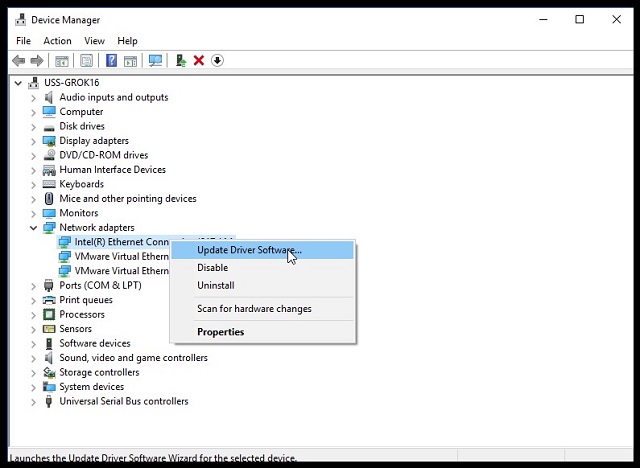Select the Display adapters label
640x468 pixels.
[x=94, y=140]
